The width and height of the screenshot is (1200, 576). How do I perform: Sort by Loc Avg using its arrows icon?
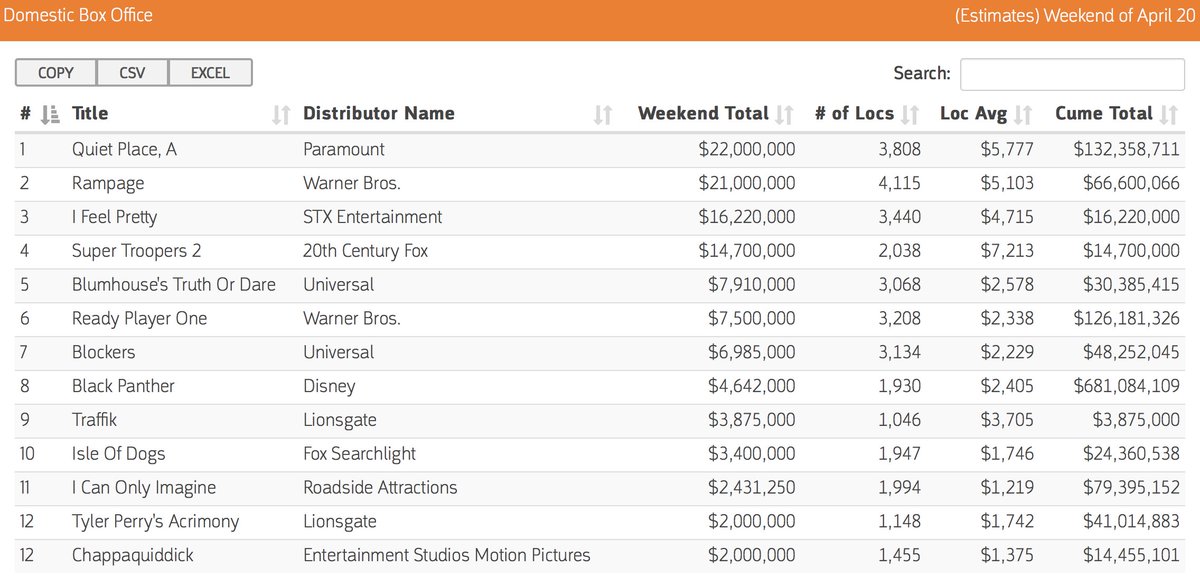[x=1023, y=115]
